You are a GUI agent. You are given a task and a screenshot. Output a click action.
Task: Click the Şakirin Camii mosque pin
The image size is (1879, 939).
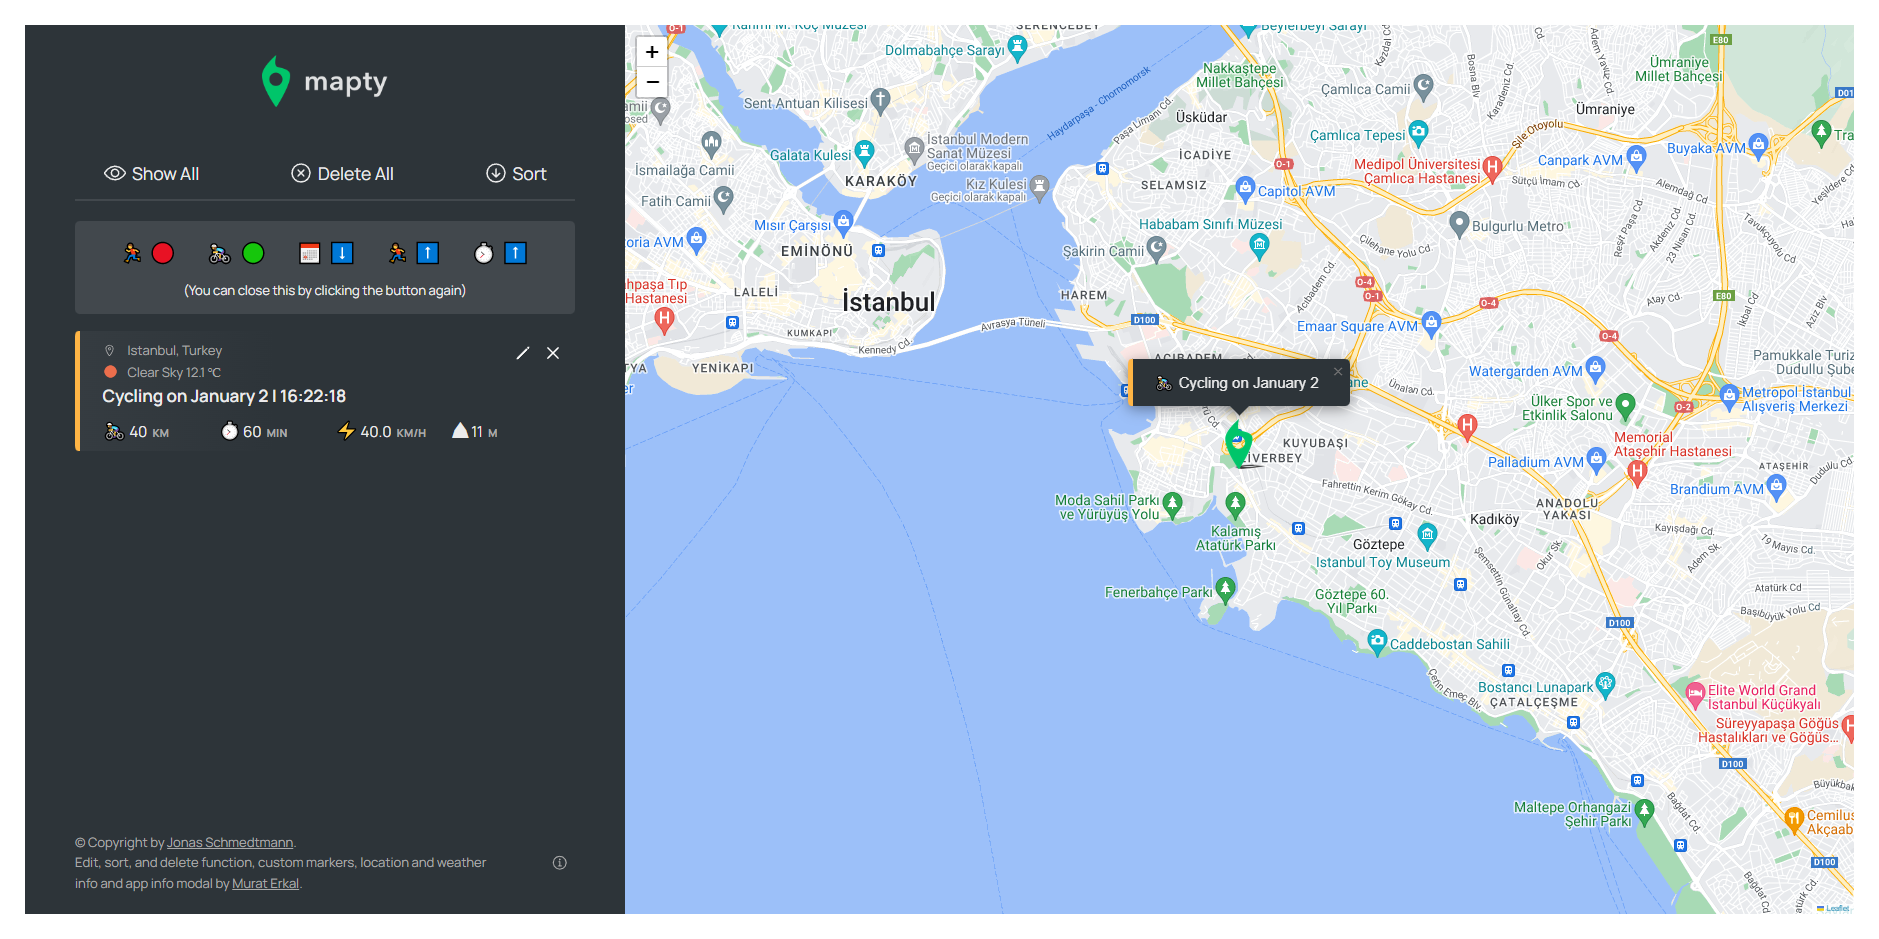coord(1157,248)
